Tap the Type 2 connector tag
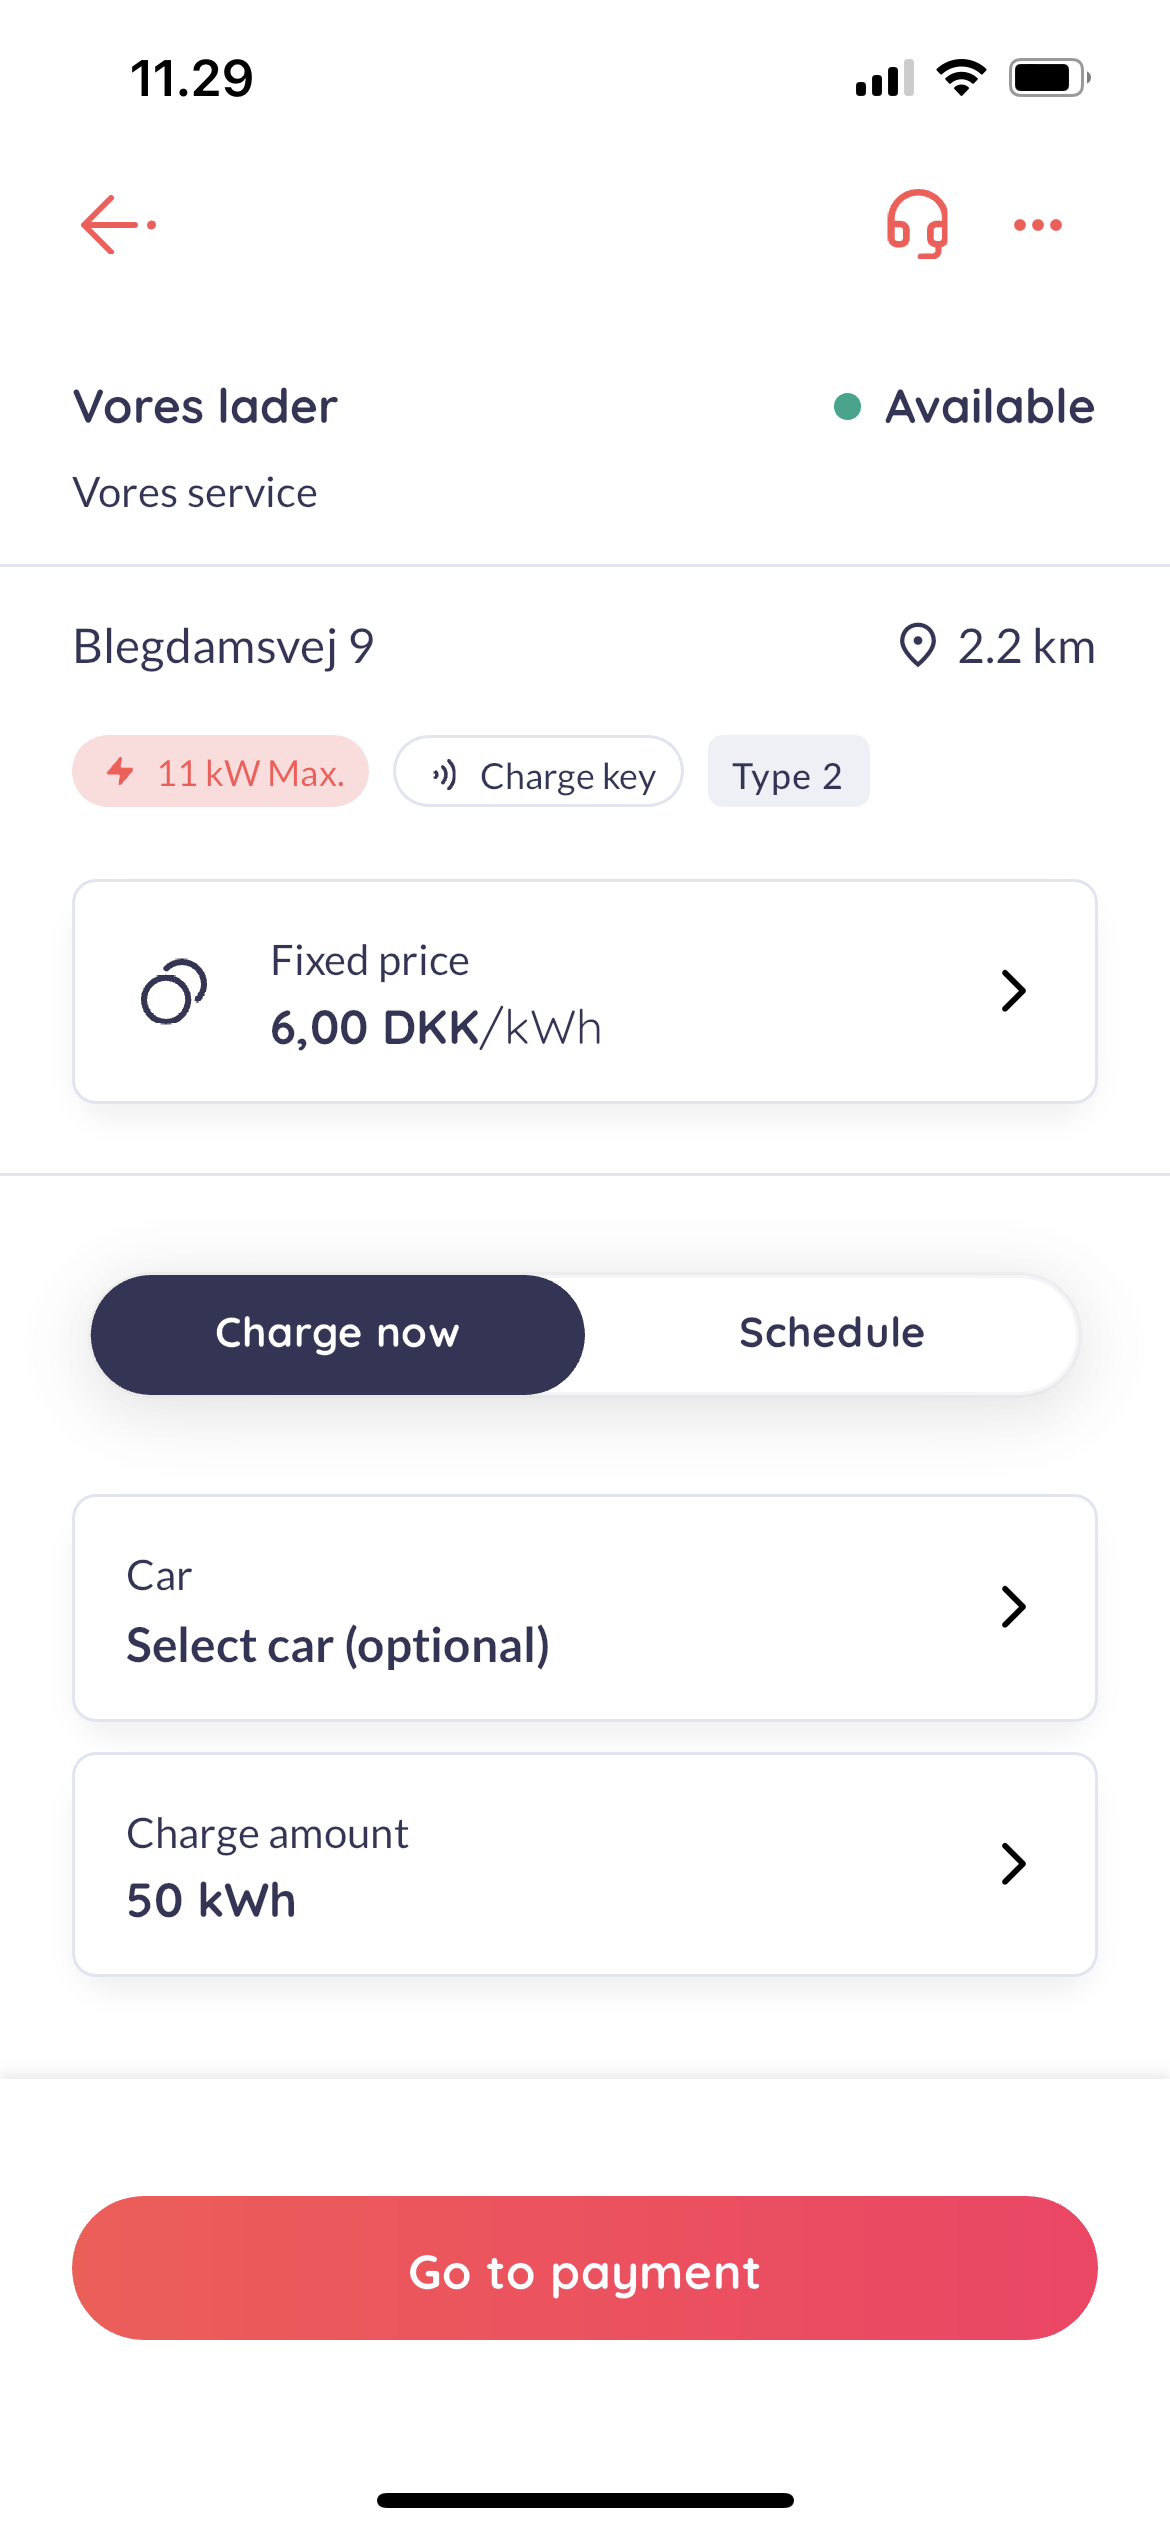Image resolution: width=1170 pixels, height=2532 pixels. click(788, 774)
